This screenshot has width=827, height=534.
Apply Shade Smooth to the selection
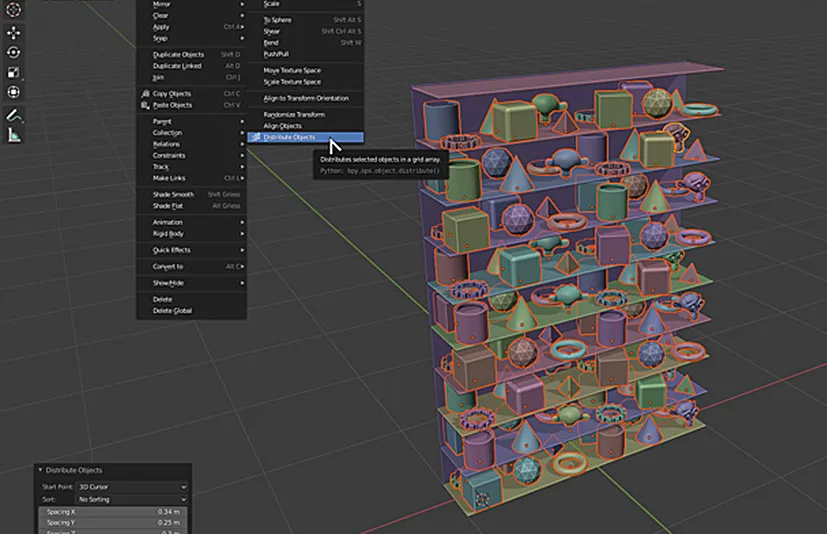pos(191,194)
